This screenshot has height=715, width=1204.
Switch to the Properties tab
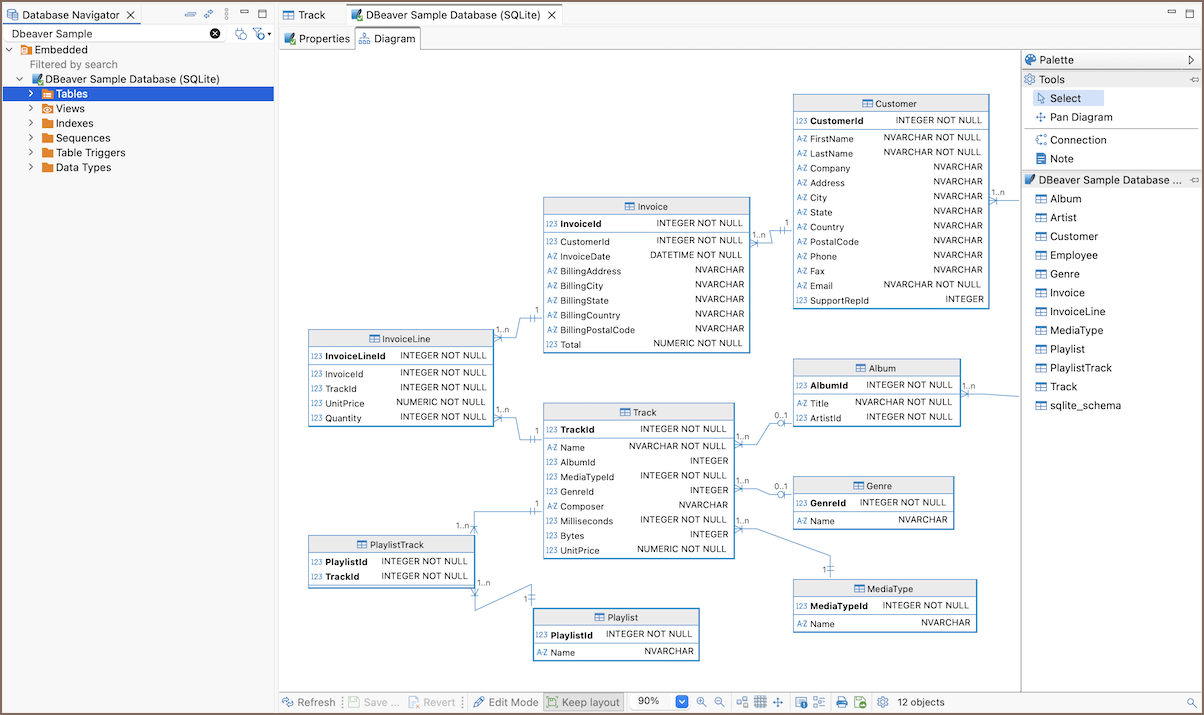pos(316,39)
